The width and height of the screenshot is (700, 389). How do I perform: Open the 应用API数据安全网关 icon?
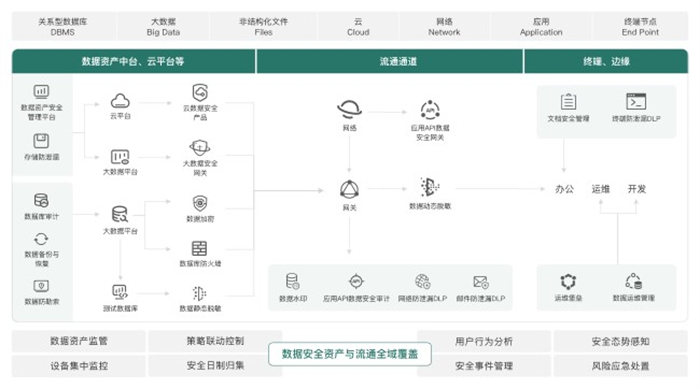(x=430, y=110)
